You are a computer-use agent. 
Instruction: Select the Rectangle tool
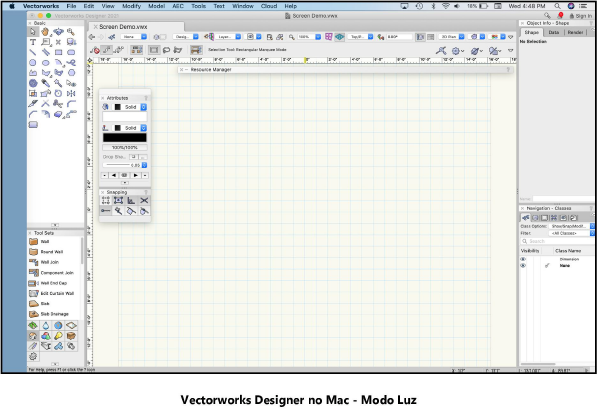coord(58,52)
